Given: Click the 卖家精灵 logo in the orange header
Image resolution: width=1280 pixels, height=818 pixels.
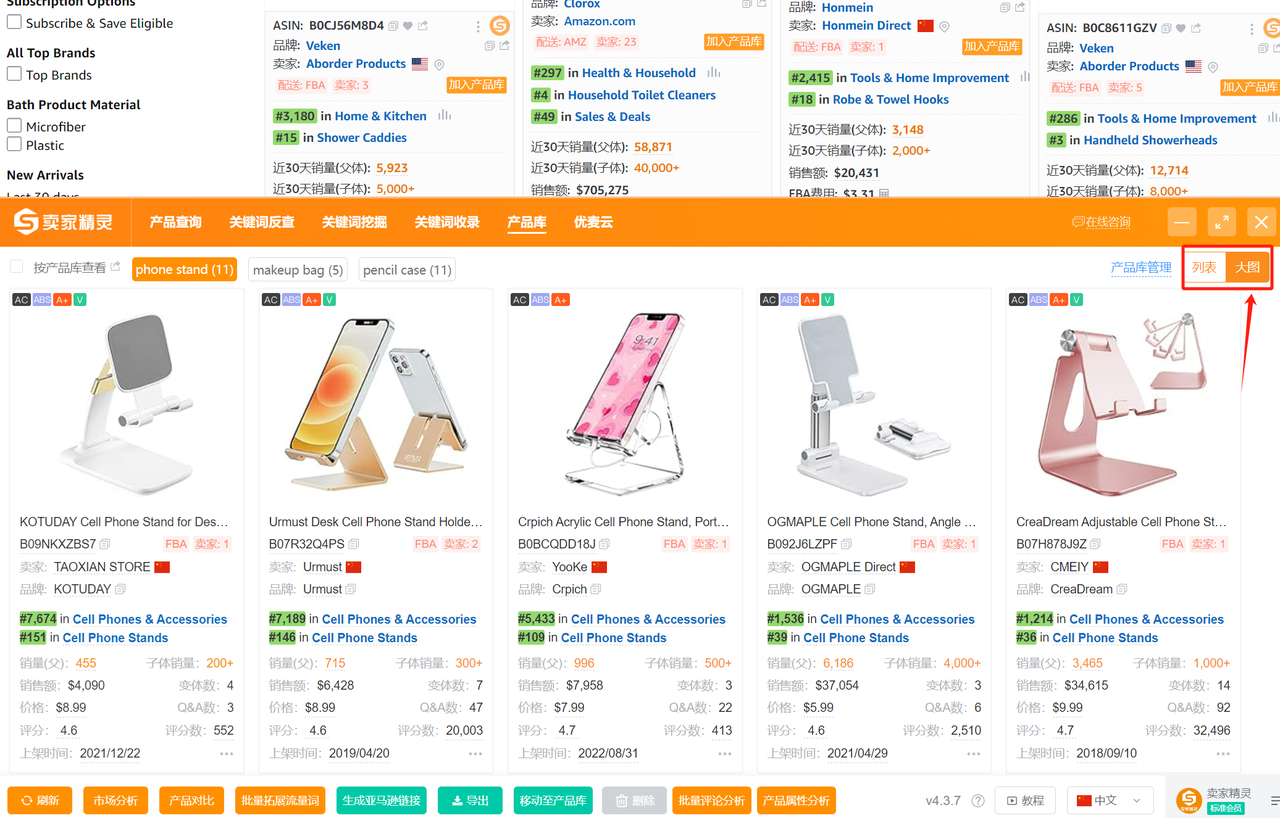Looking at the screenshot, I should point(63,222).
